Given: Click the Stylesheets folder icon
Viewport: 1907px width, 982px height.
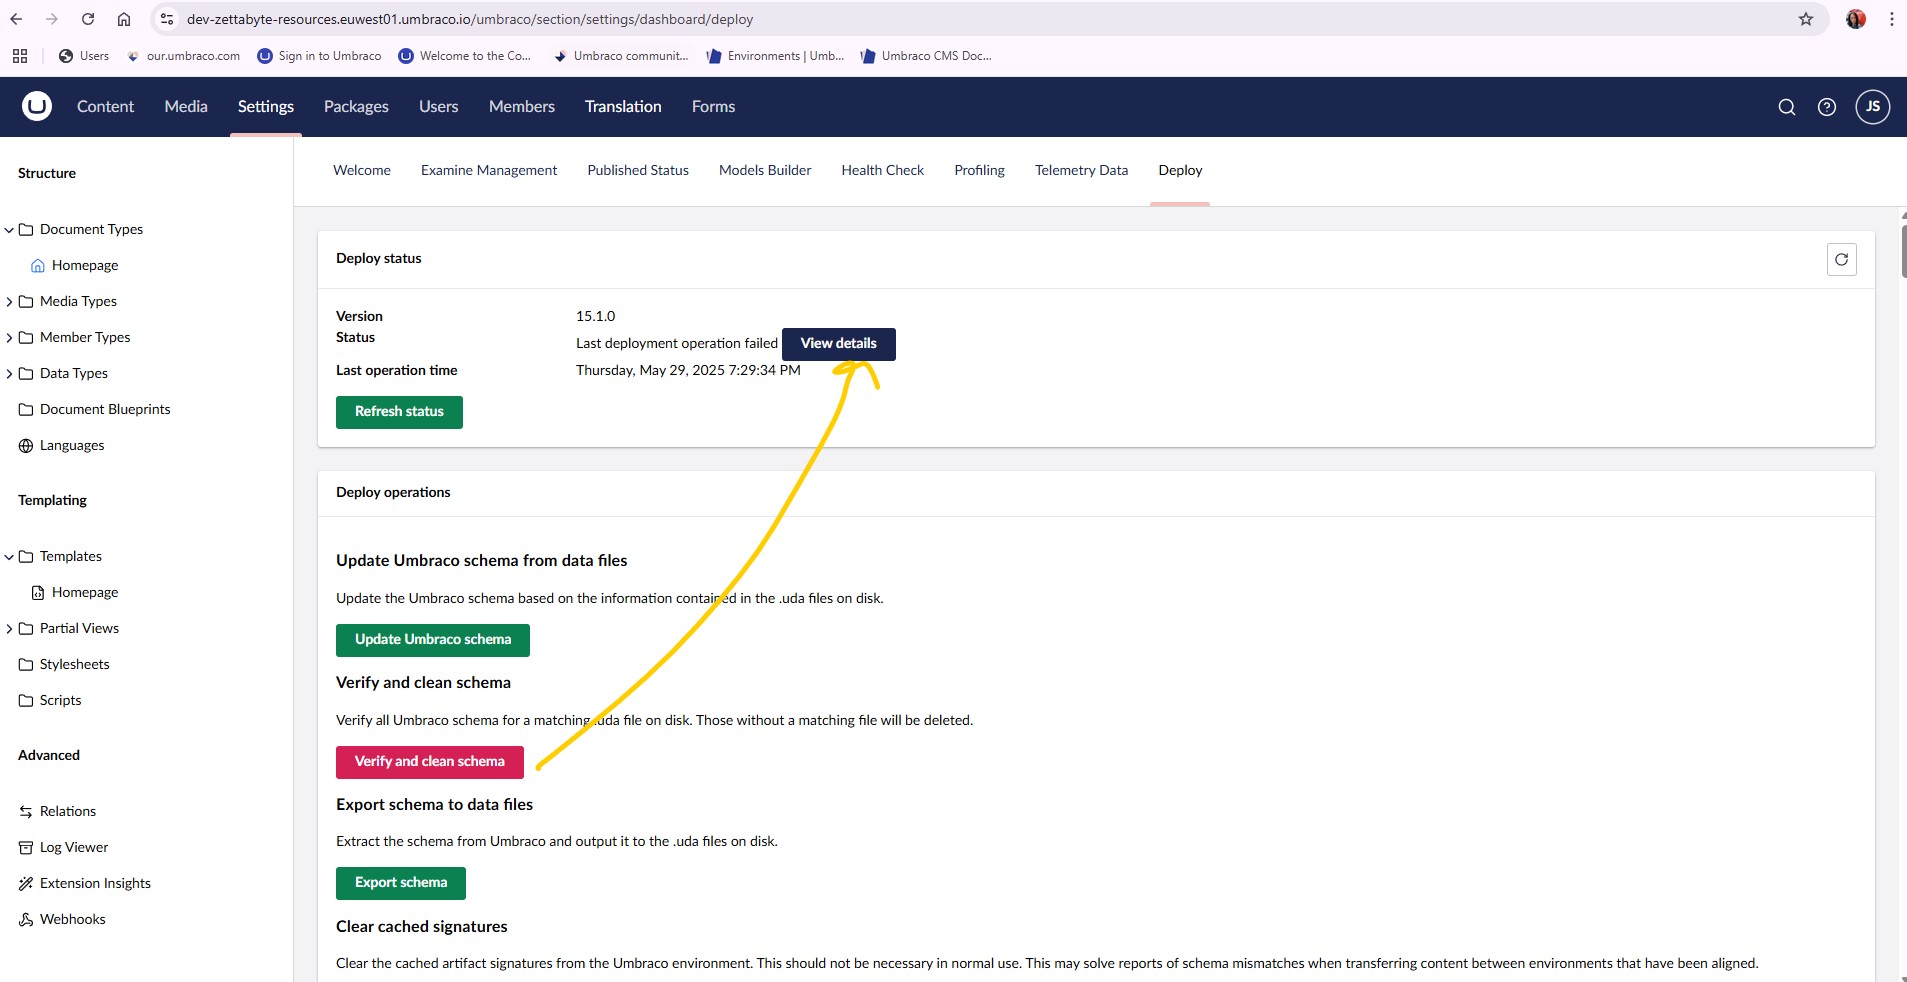Looking at the screenshot, I should pos(26,665).
